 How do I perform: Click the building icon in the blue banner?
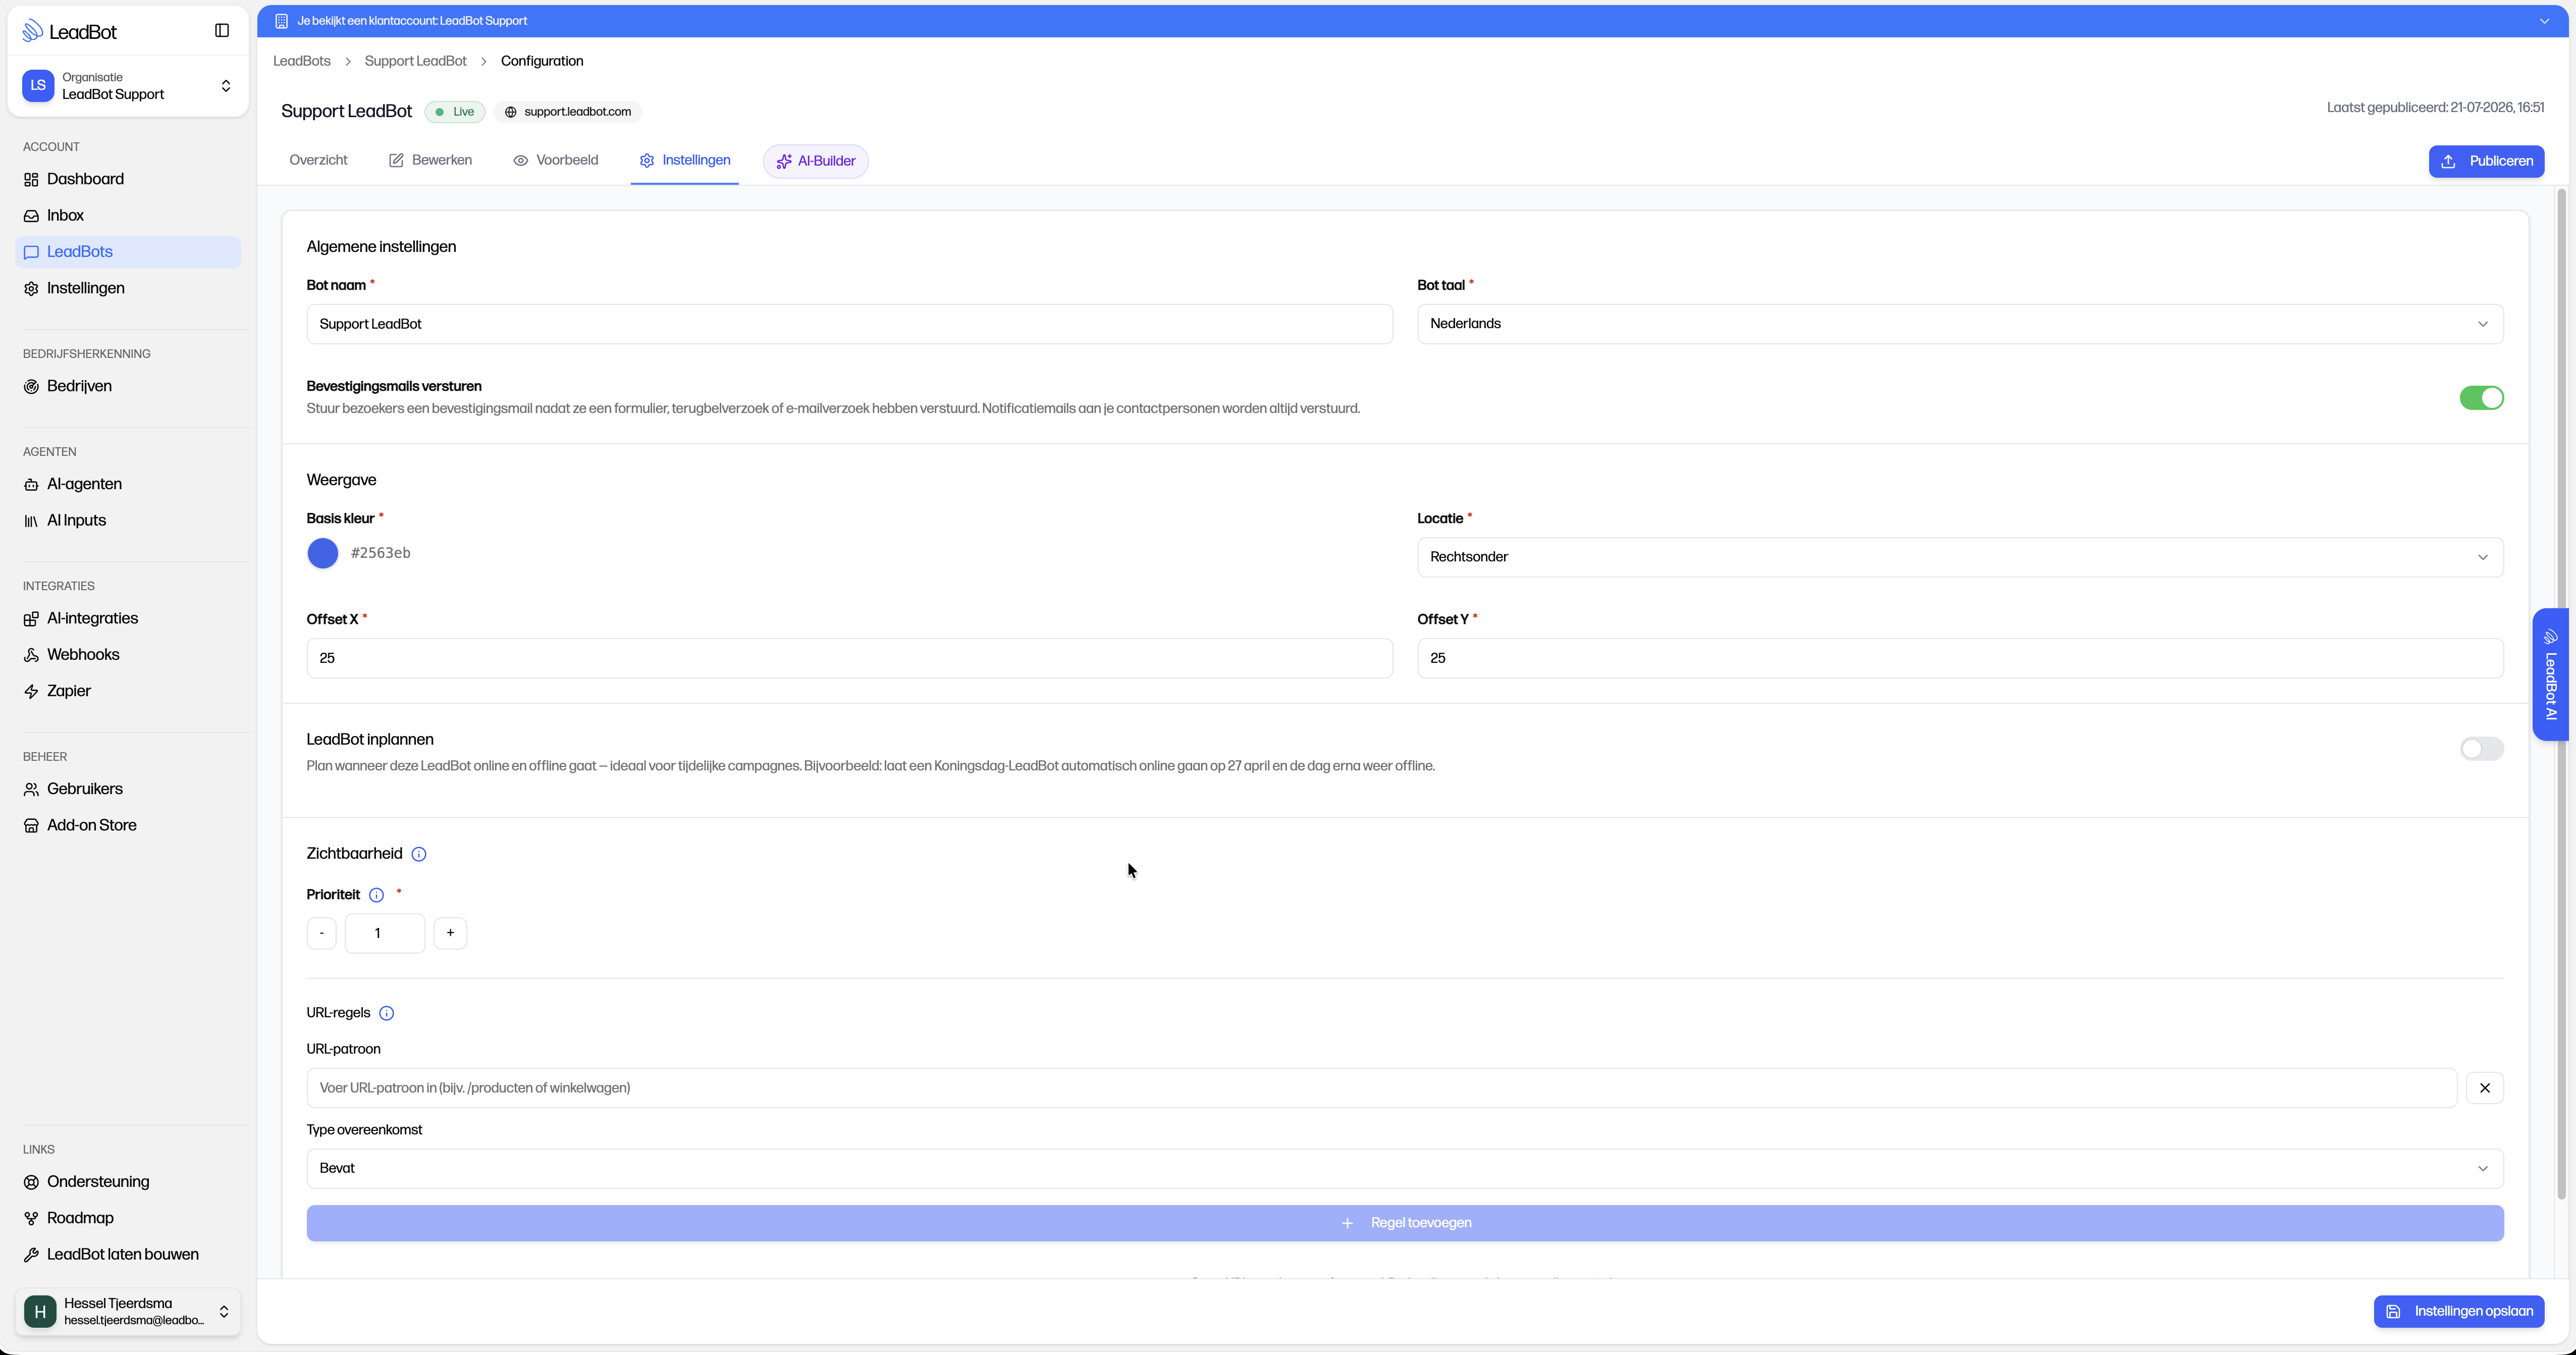coord(281,21)
